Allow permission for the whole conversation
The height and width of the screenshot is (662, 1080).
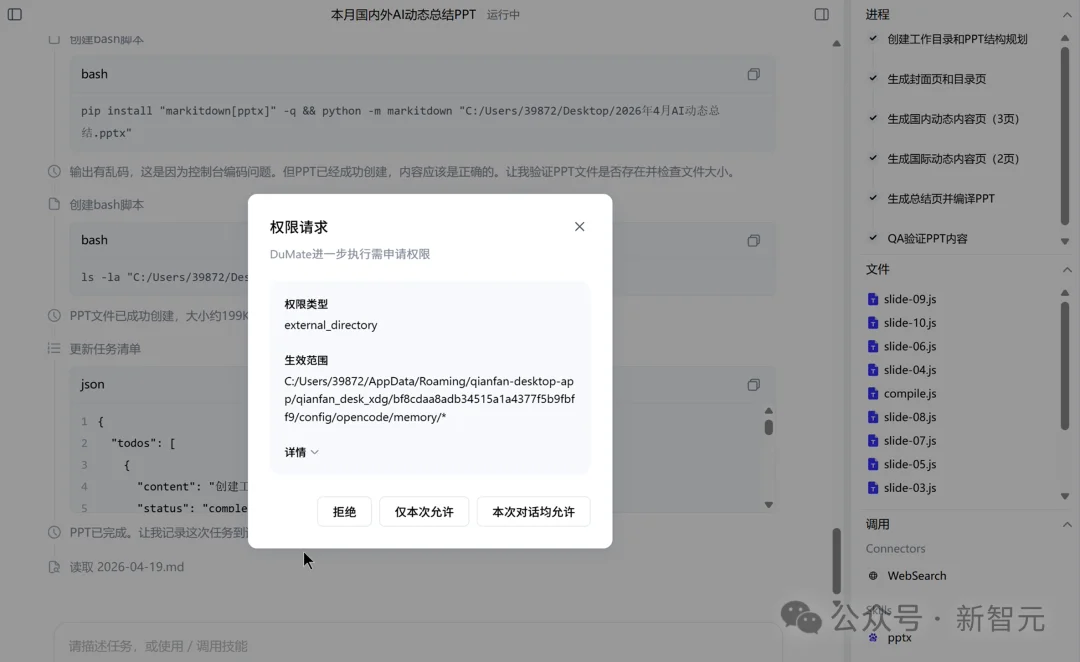(533, 511)
